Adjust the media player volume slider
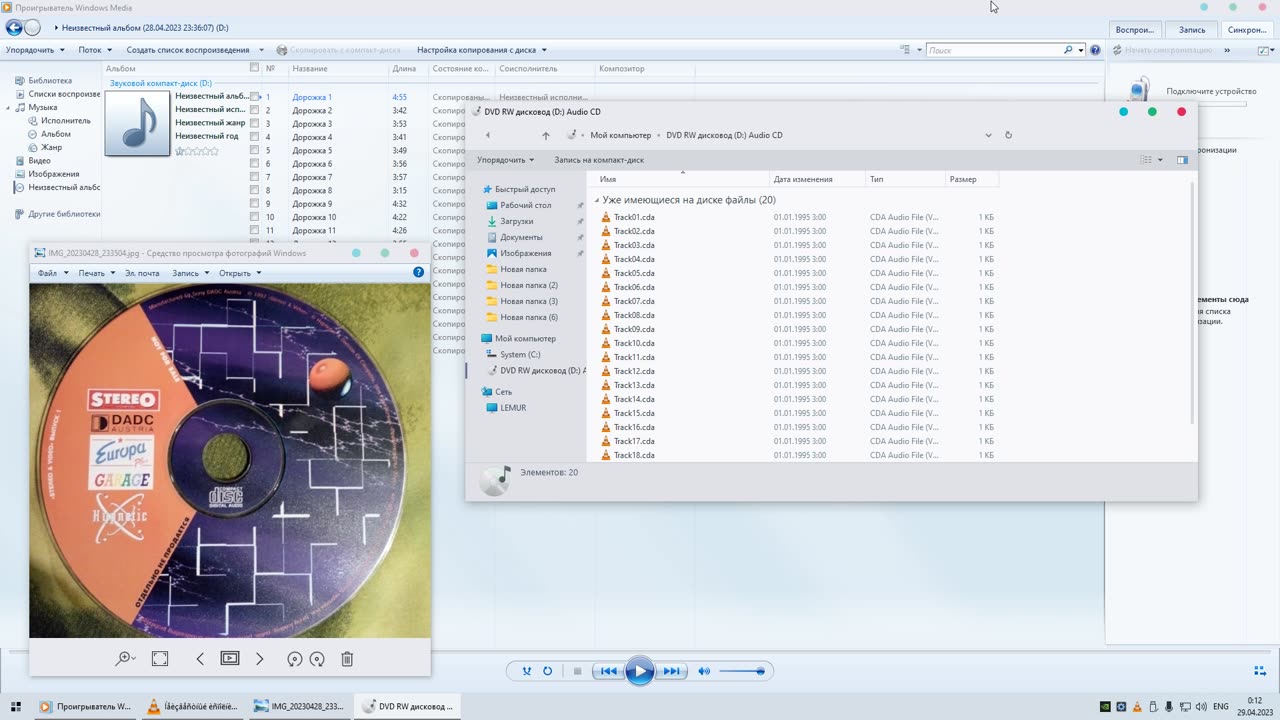The image size is (1280, 720). [x=742, y=671]
